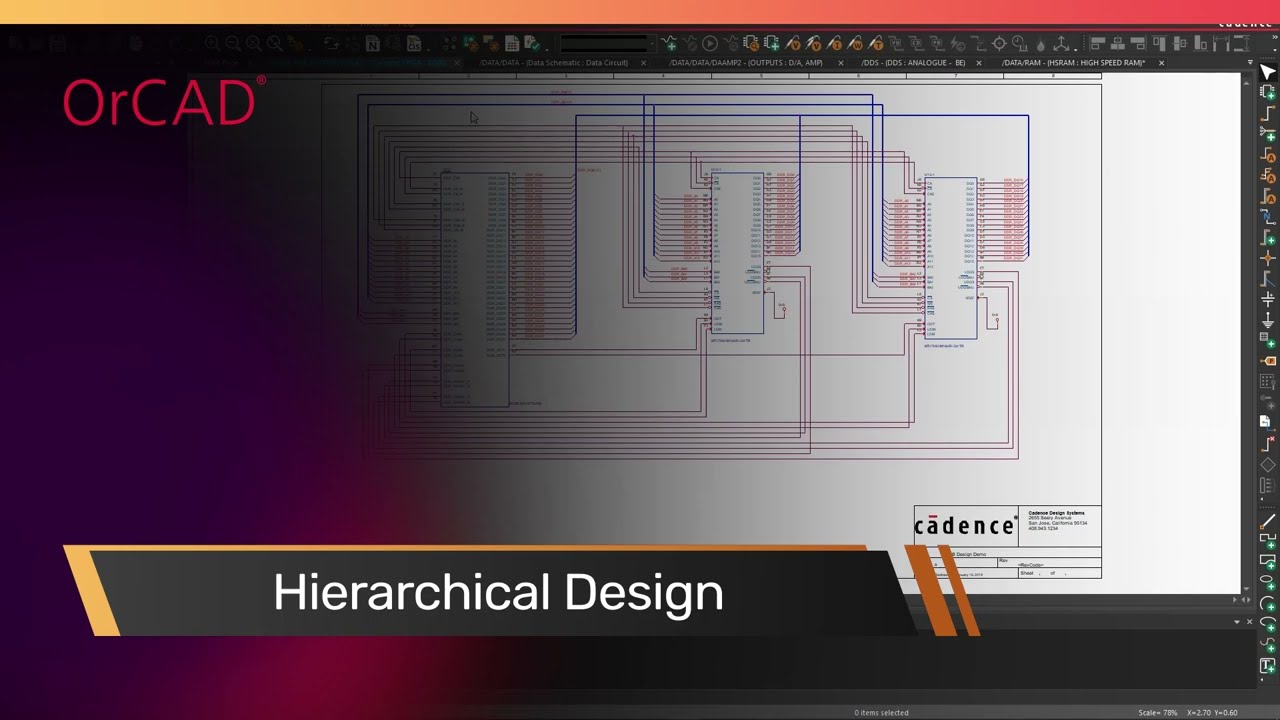Pick the Place Line drawing tool

1268,521
